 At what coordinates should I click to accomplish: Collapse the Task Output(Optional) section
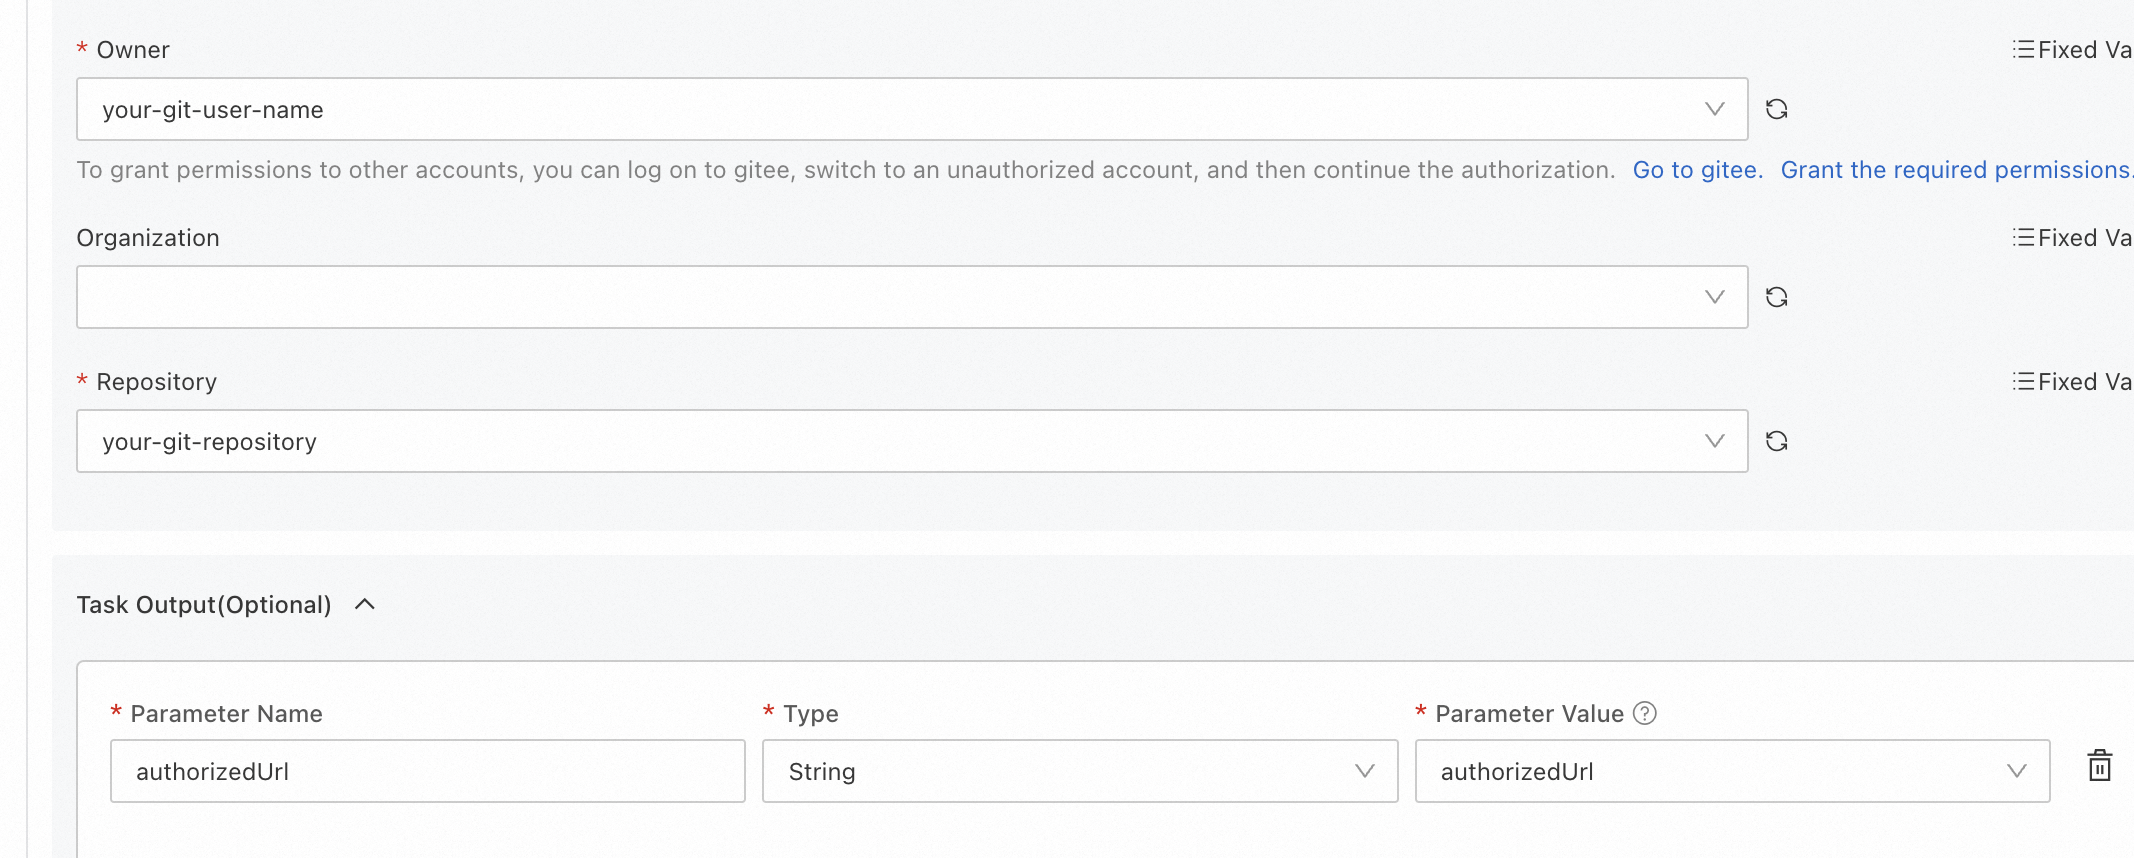point(365,604)
